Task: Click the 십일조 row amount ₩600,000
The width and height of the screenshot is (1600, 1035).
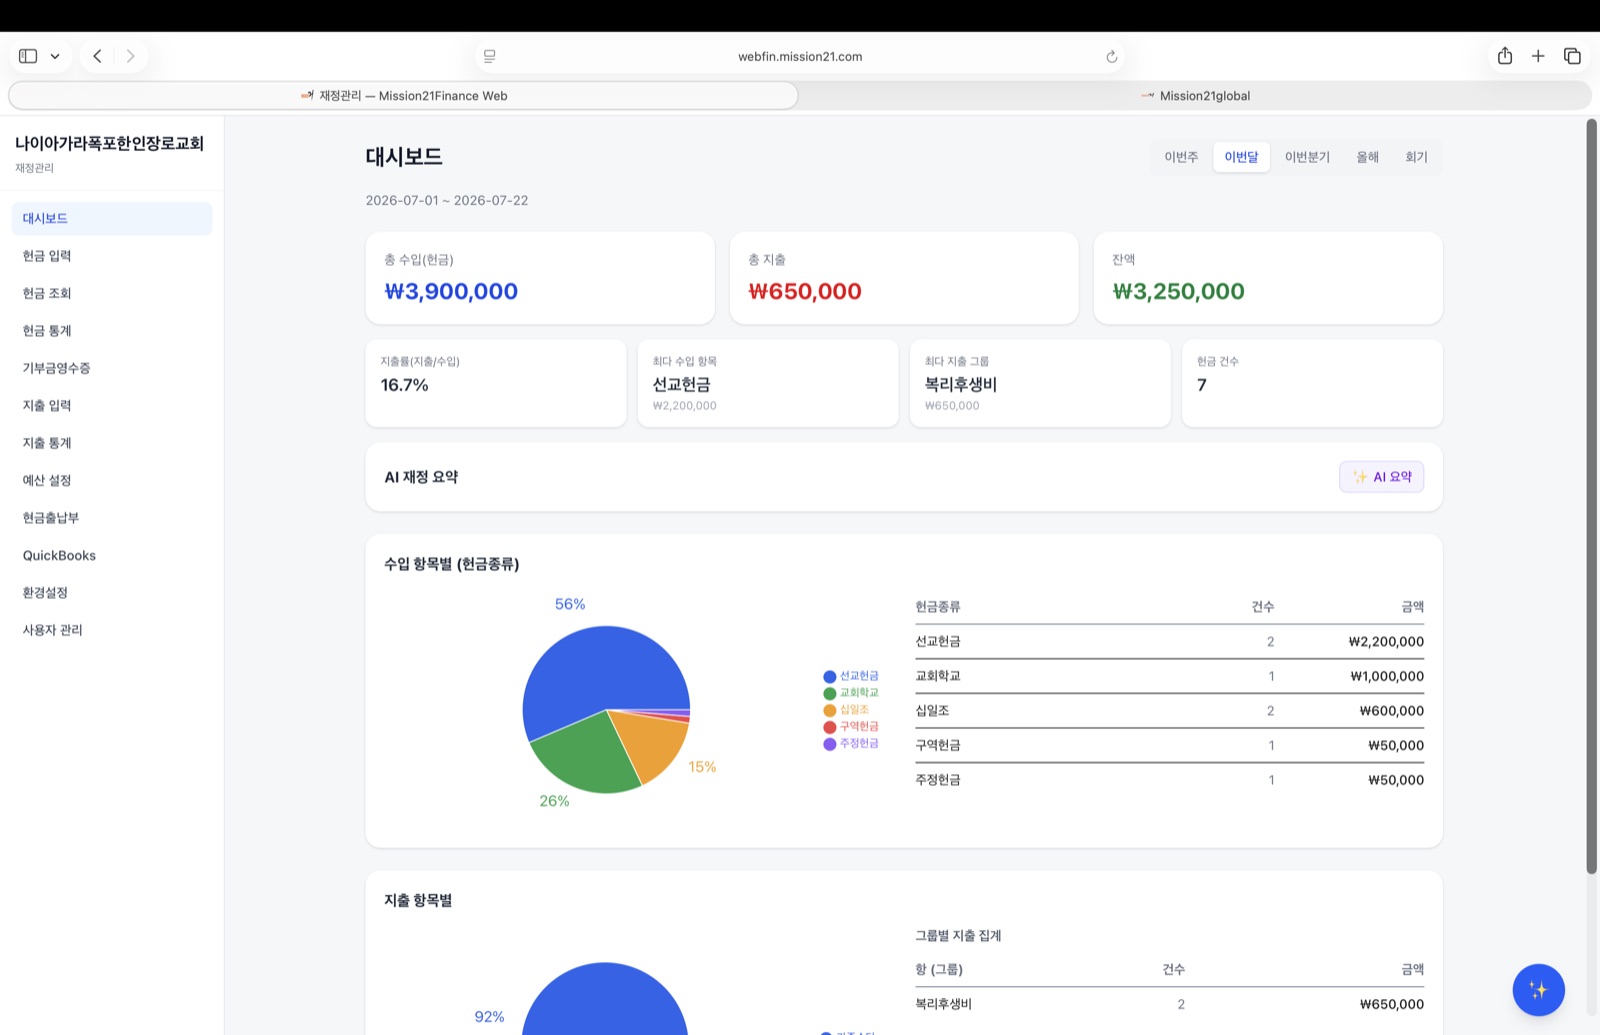Action: [x=1392, y=711]
